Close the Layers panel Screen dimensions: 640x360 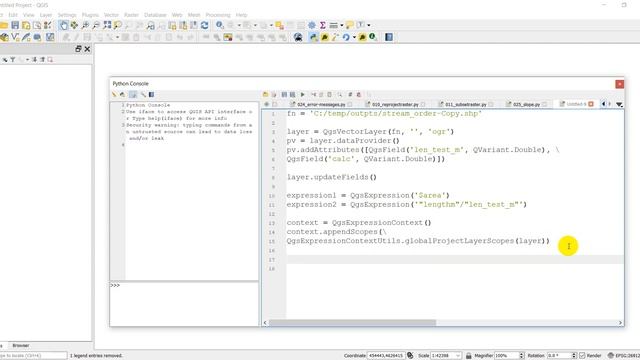[87, 49]
